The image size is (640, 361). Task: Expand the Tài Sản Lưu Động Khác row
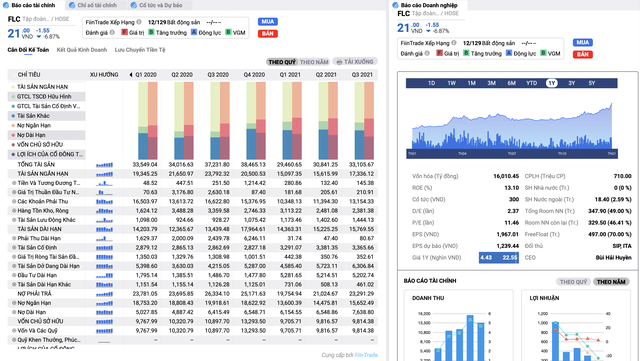point(14,220)
